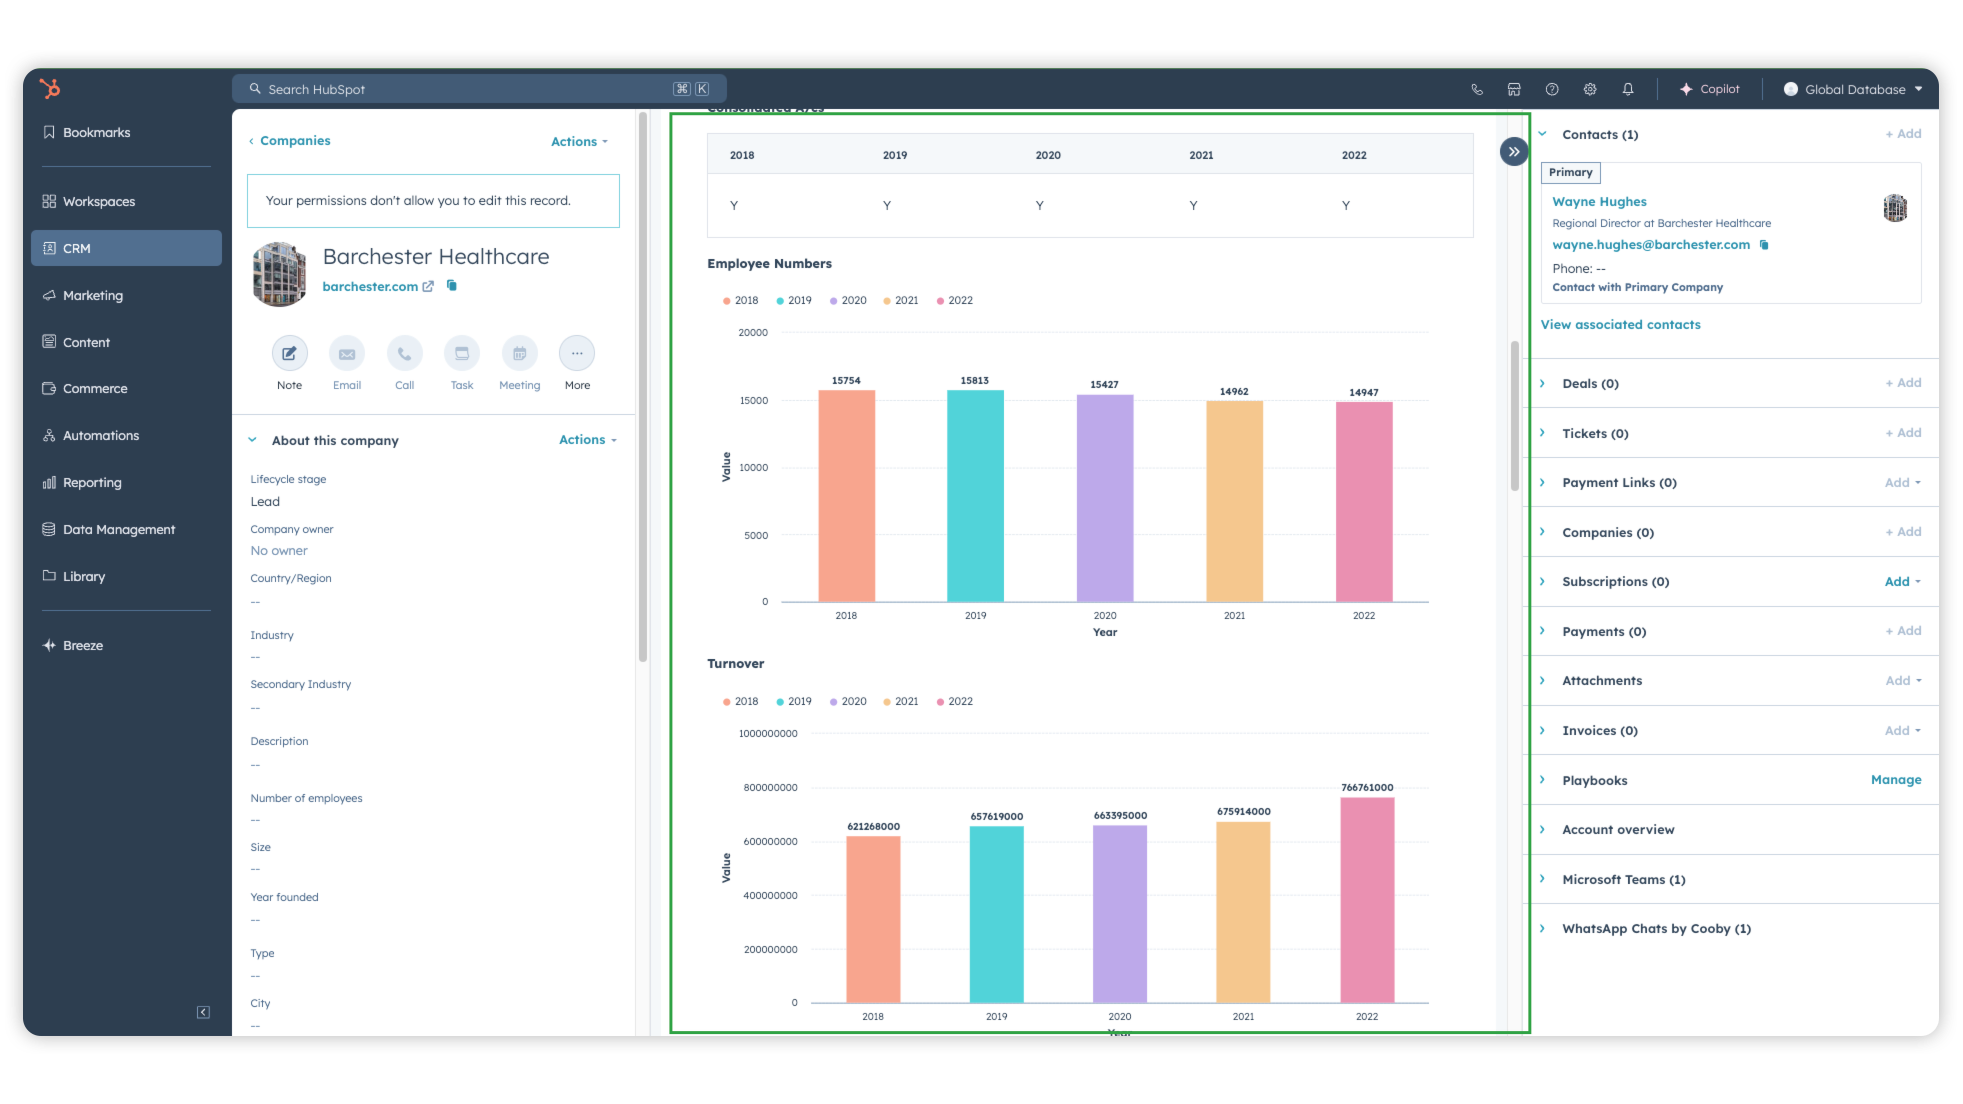Open the Global Database account dropdown
Image resolution: width=1963 pixels, height=1104 pixels.
(x=1853, y=89)
